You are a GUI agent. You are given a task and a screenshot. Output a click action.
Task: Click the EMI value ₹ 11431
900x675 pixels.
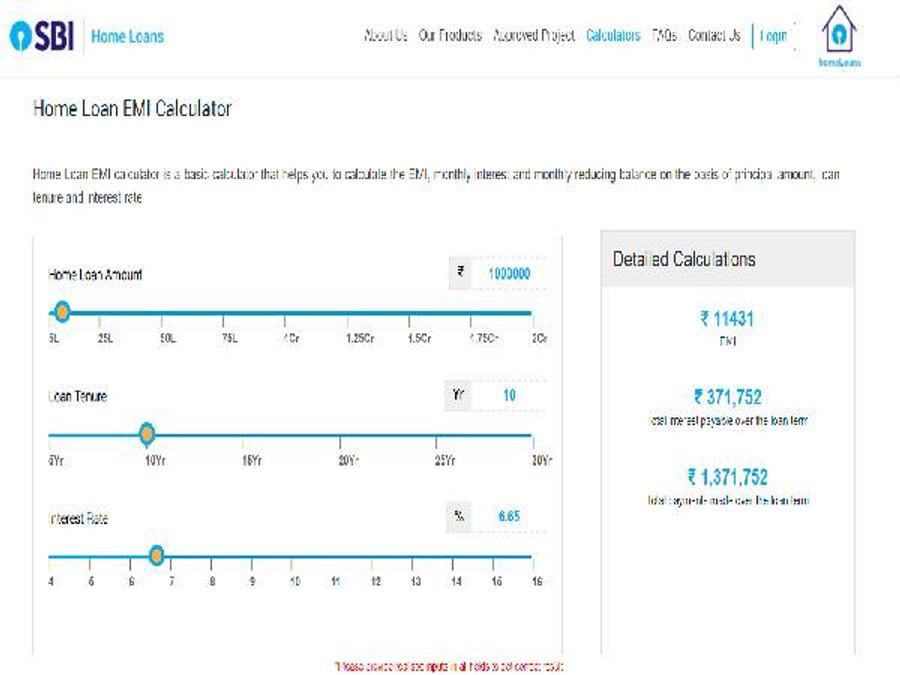coord(727,319)
